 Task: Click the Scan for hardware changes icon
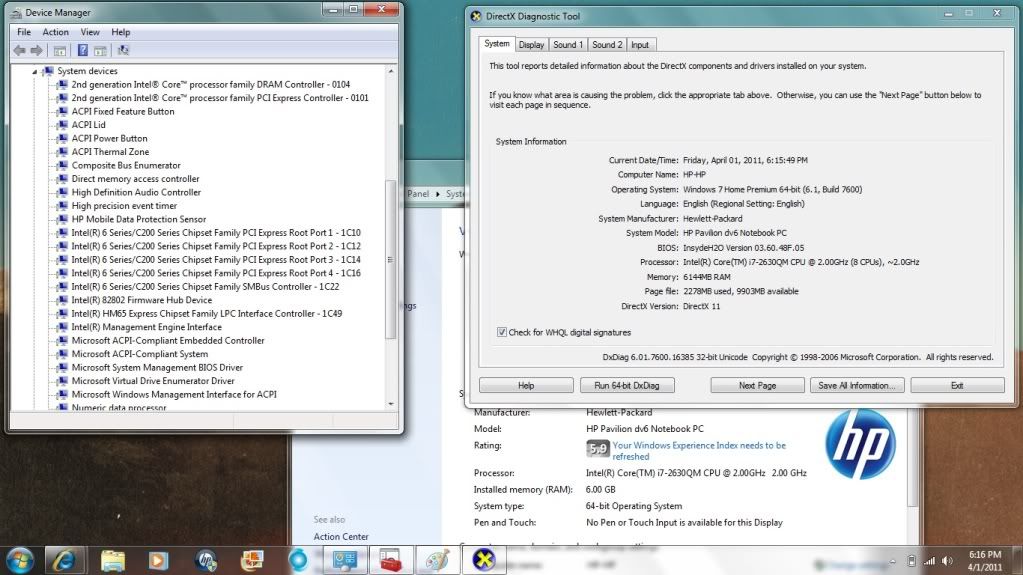tap(123, 50)
